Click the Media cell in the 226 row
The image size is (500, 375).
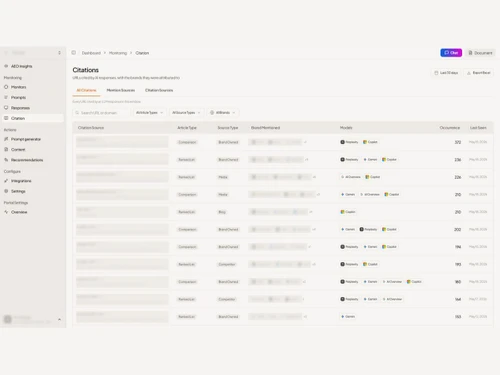tap(223, 177)
